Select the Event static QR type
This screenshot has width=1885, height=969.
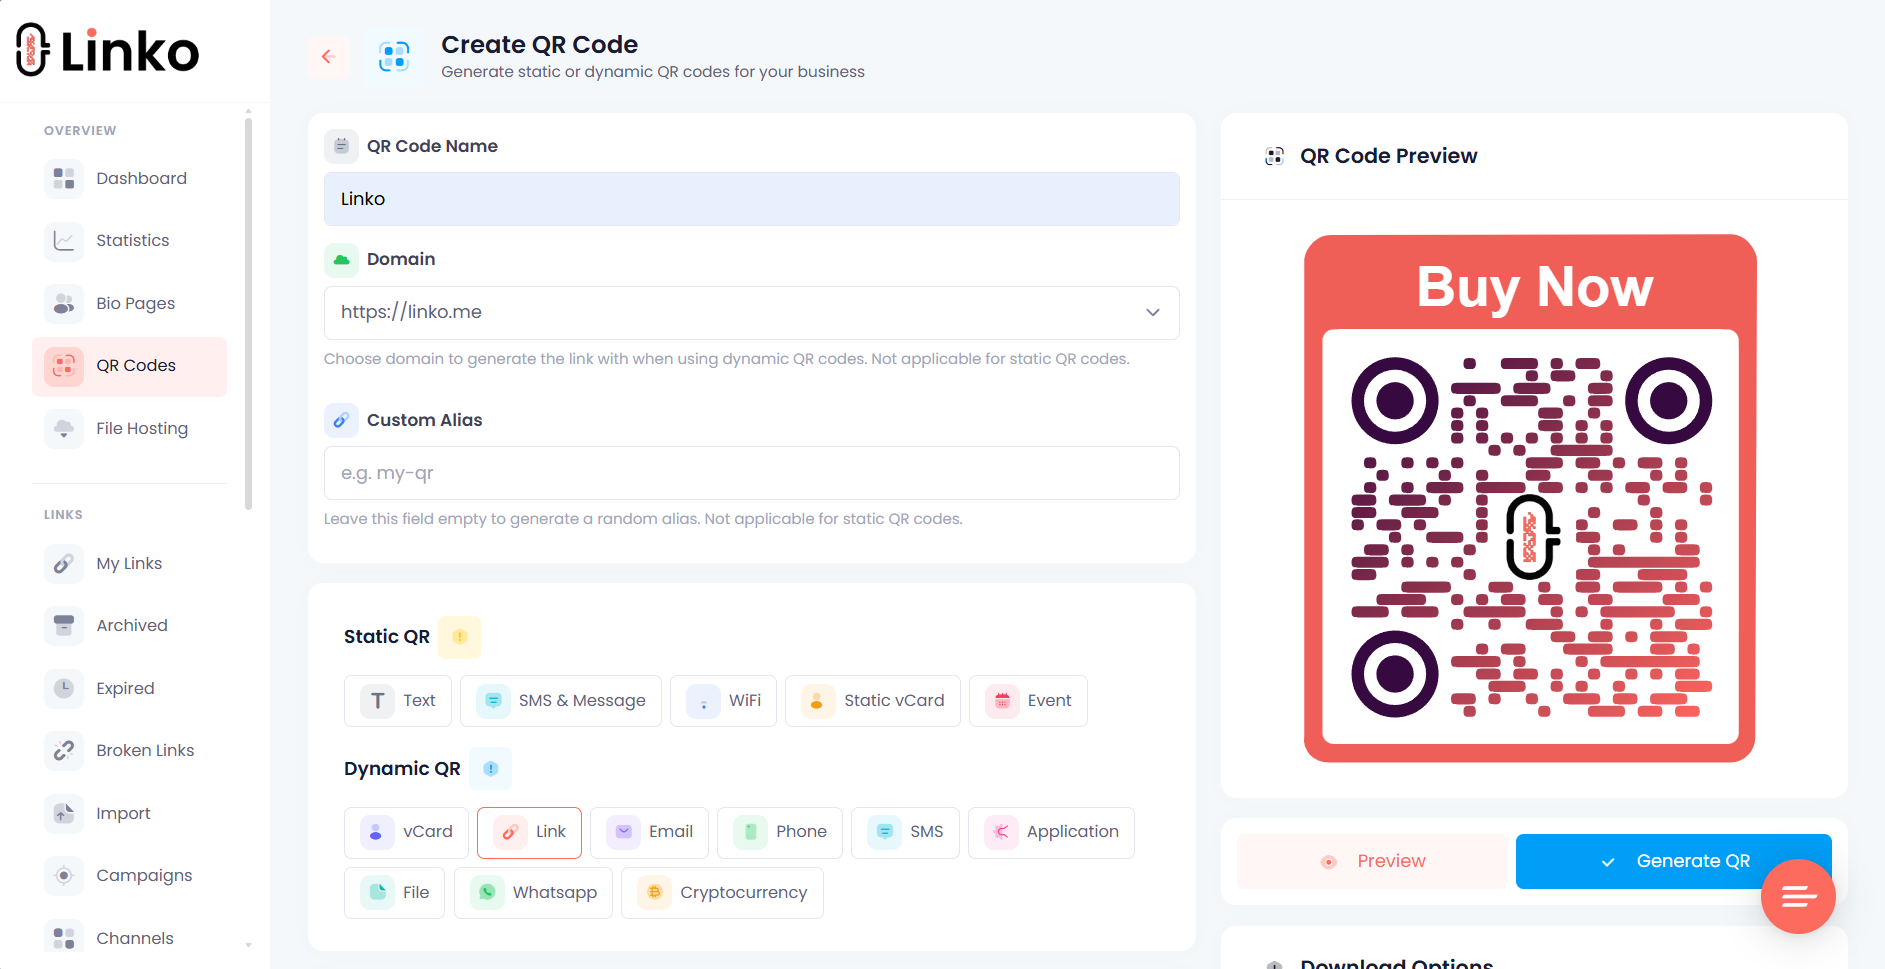tap(1028, 701)
